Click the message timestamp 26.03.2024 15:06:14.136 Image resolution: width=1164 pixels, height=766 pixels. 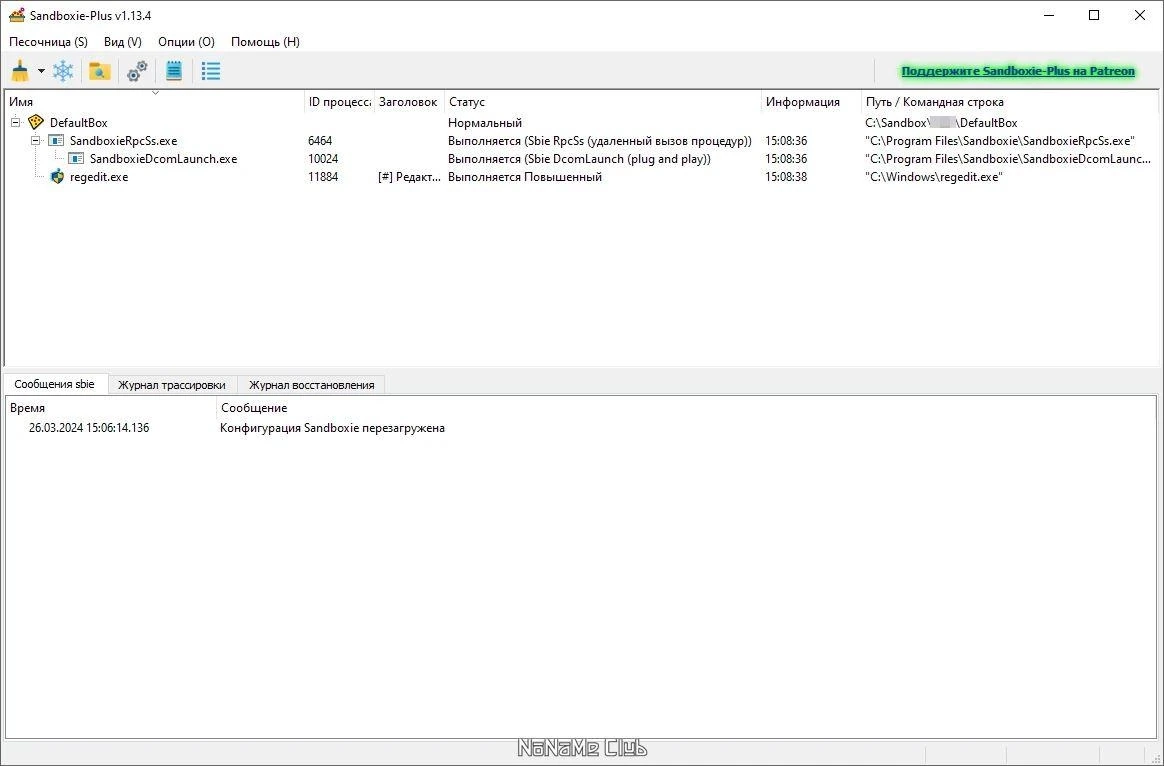coord(89,428)
